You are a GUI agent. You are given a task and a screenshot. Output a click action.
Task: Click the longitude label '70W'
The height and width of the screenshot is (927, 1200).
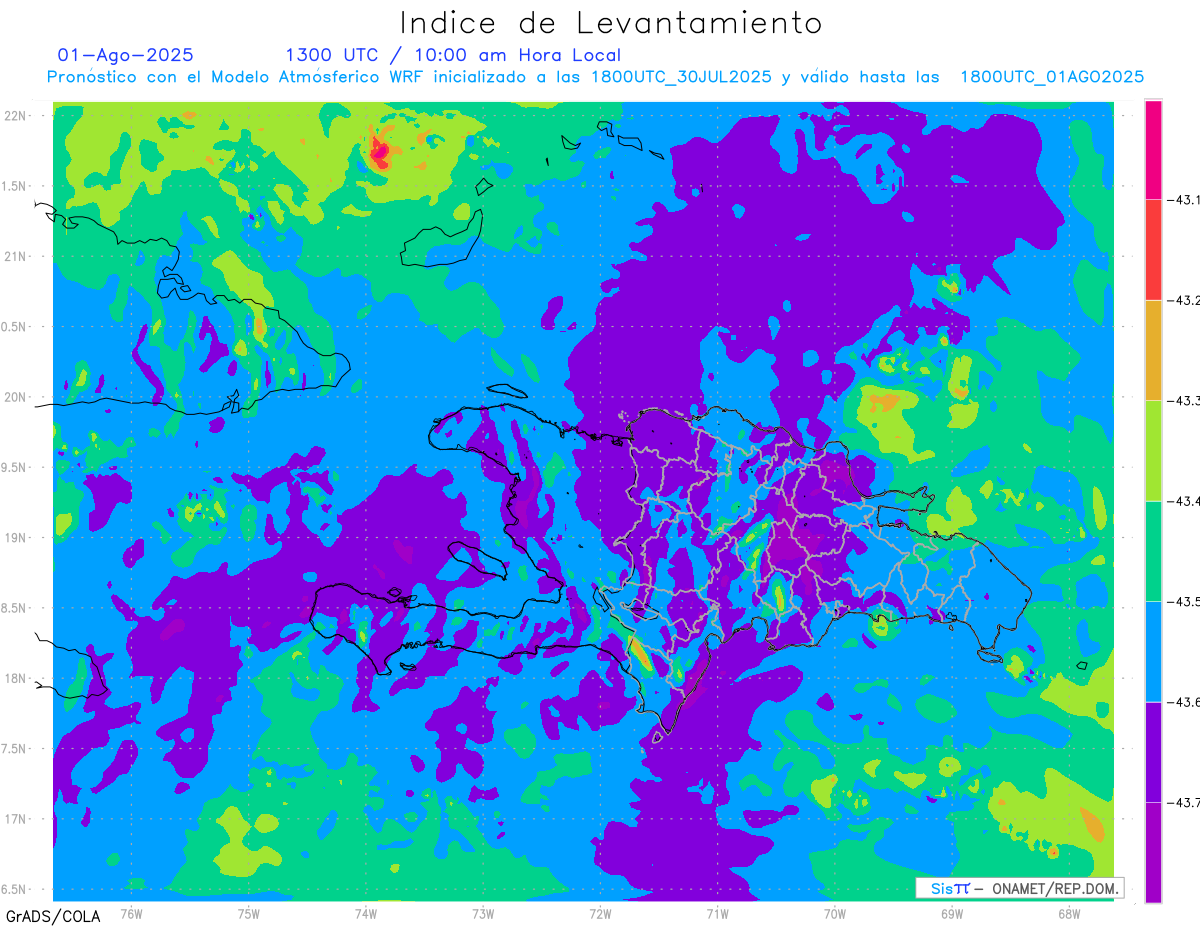(x=834, y=913)
